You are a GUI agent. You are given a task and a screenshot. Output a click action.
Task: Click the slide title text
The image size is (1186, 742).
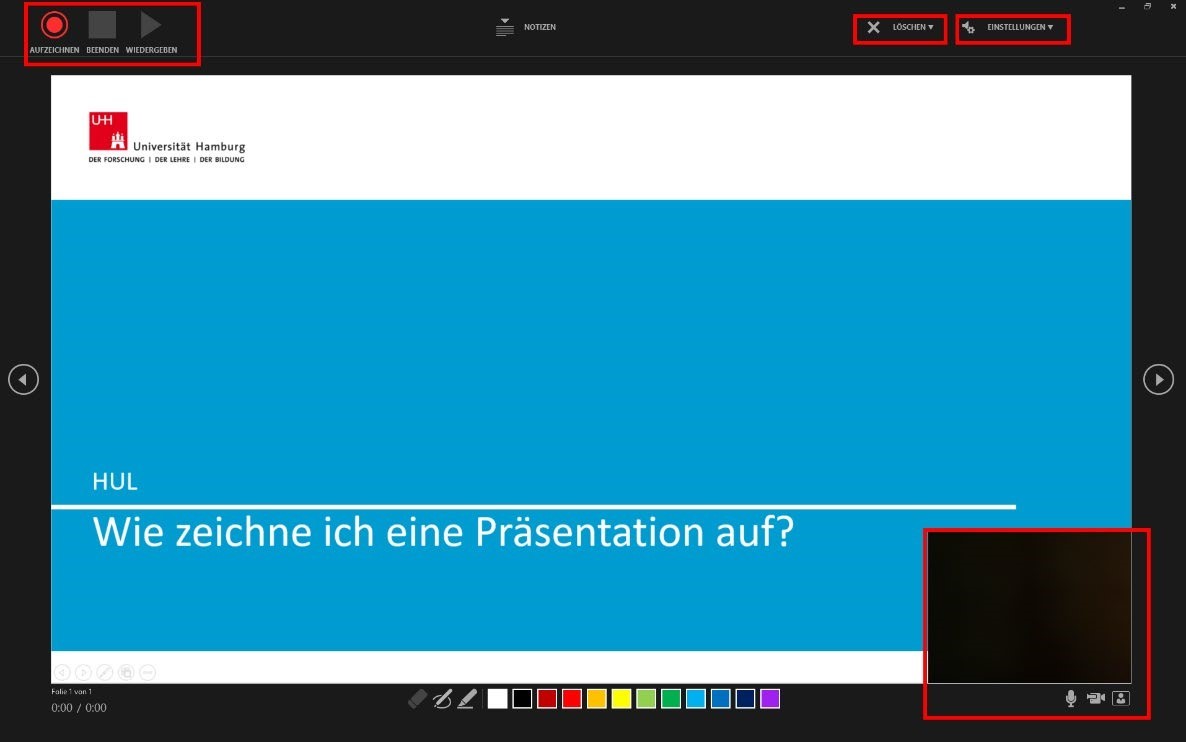[x=442, y=532]
